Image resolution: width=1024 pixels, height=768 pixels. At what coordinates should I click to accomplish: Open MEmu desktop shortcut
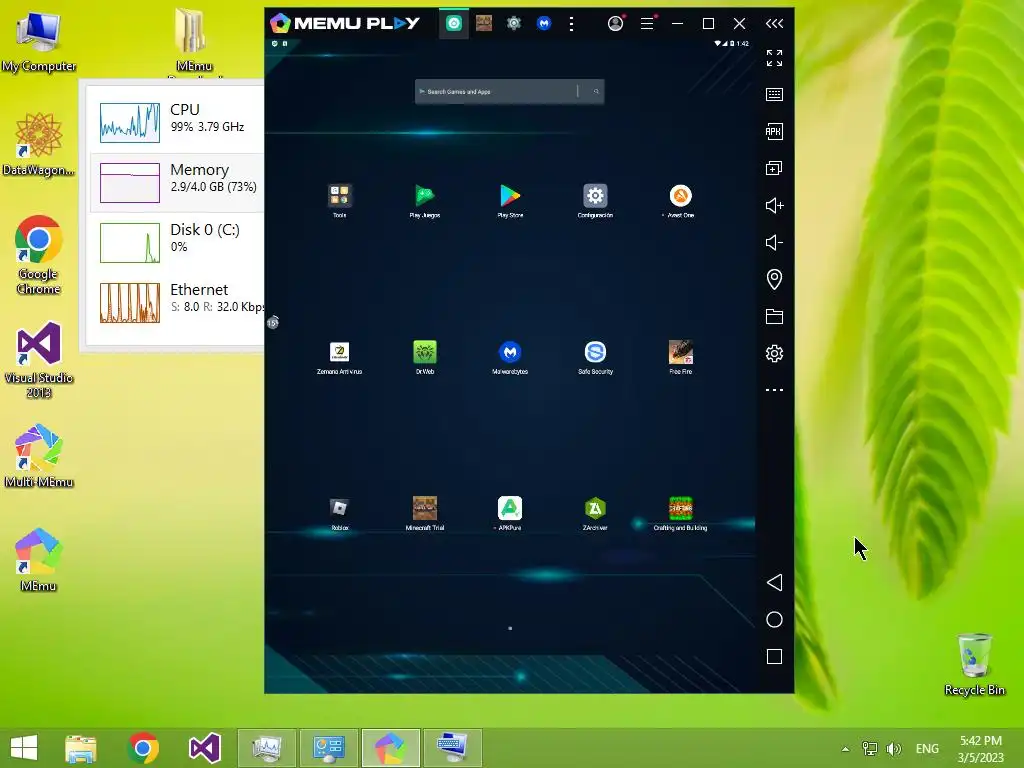[39, 560]
